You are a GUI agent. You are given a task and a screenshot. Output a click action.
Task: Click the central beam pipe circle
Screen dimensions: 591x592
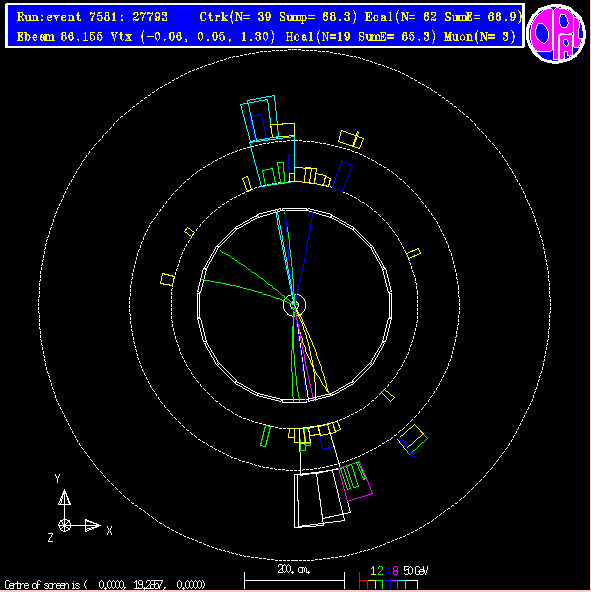coord(294,304)
